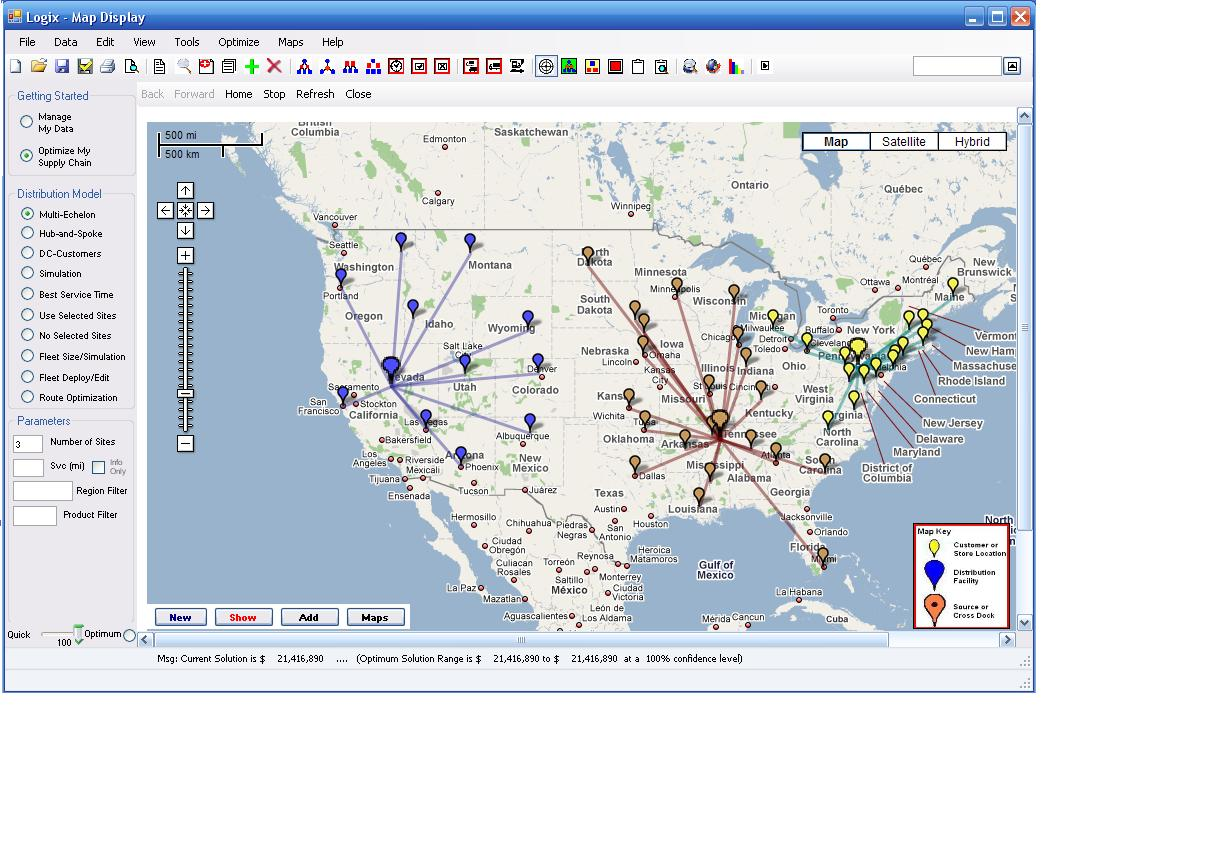Open the Optimize menu
This screenshot has height=858, width=1218.
(238, 42)
